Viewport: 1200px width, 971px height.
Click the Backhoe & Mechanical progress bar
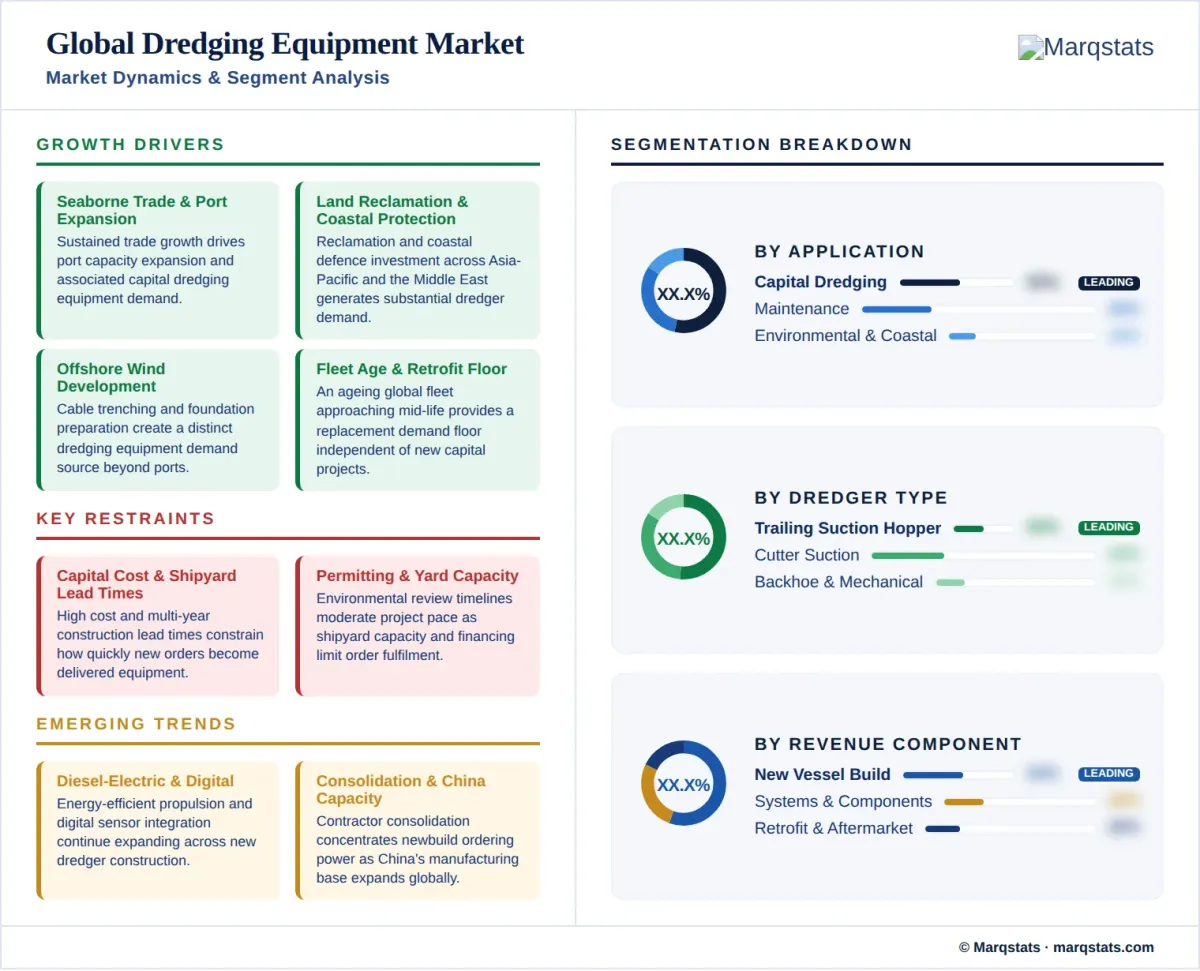click(1016, 583)
